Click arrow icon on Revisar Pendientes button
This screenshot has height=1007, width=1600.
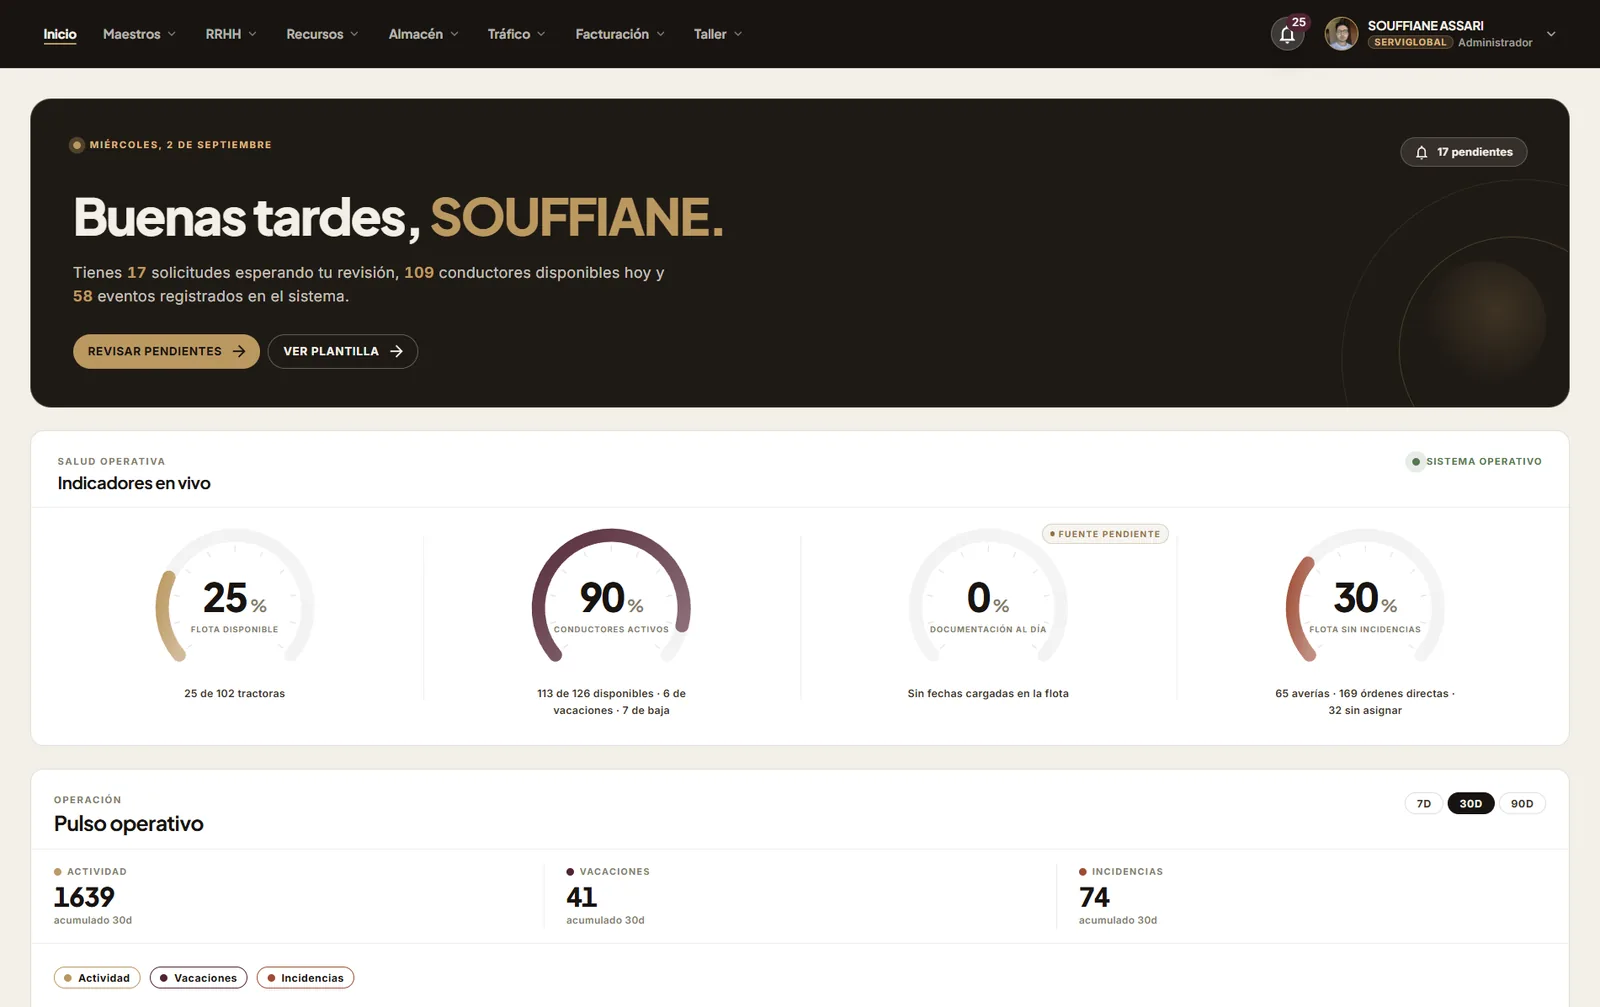(x=239, y=351)
